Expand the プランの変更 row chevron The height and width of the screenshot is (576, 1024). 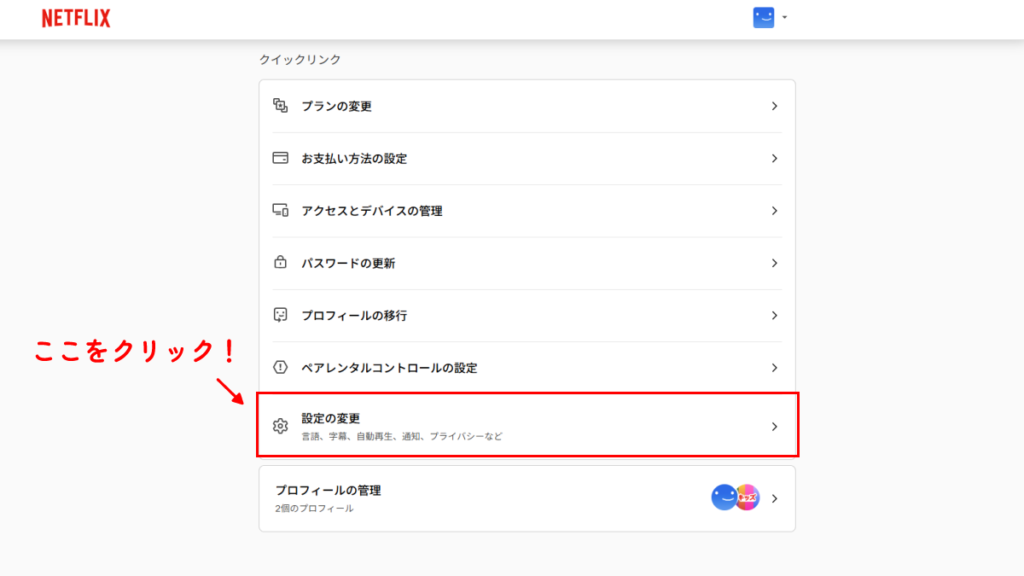point(775,106)
